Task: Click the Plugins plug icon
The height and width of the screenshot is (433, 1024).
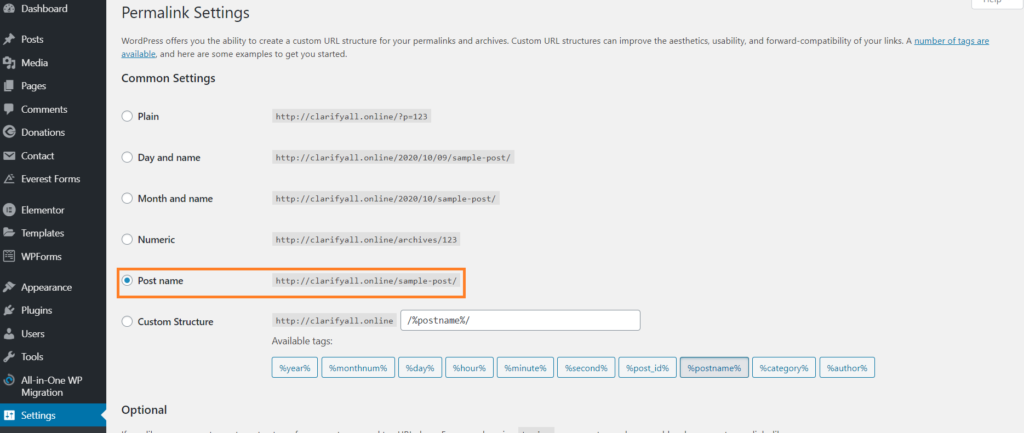Action: [x=9, y=310]
